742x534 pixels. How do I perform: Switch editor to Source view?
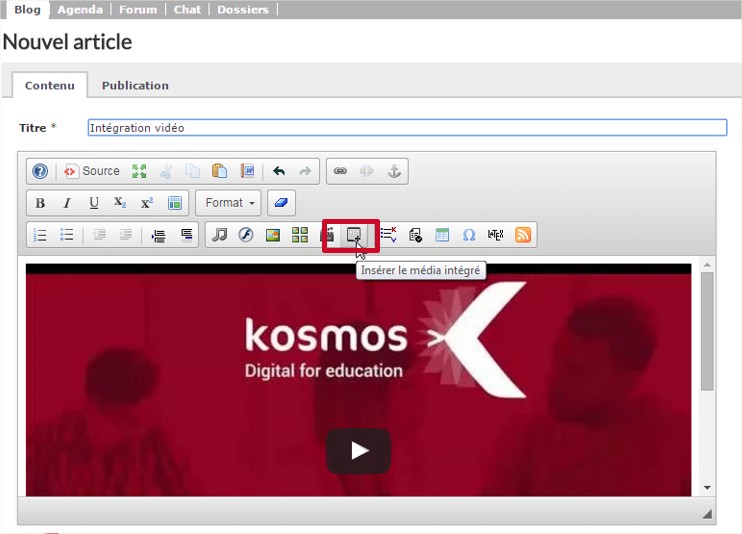coord(92,171)
